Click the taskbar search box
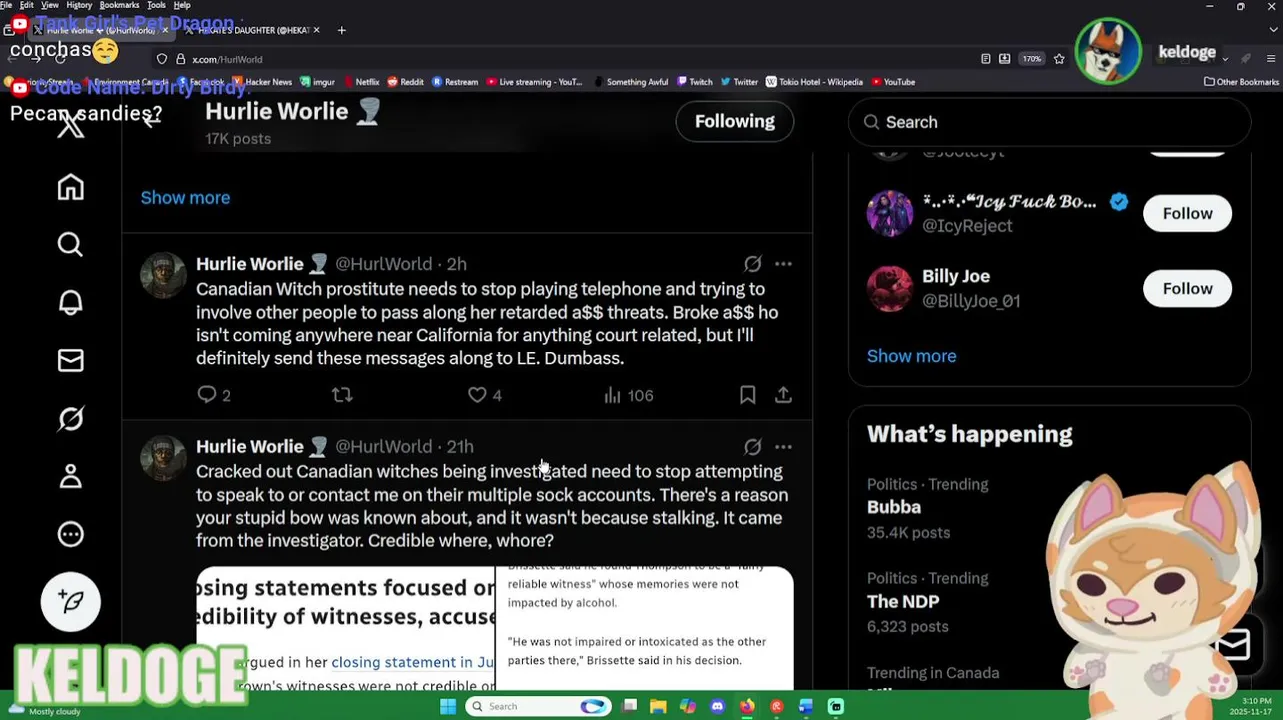Screen dimensions: 1283x720 point(540,706)
